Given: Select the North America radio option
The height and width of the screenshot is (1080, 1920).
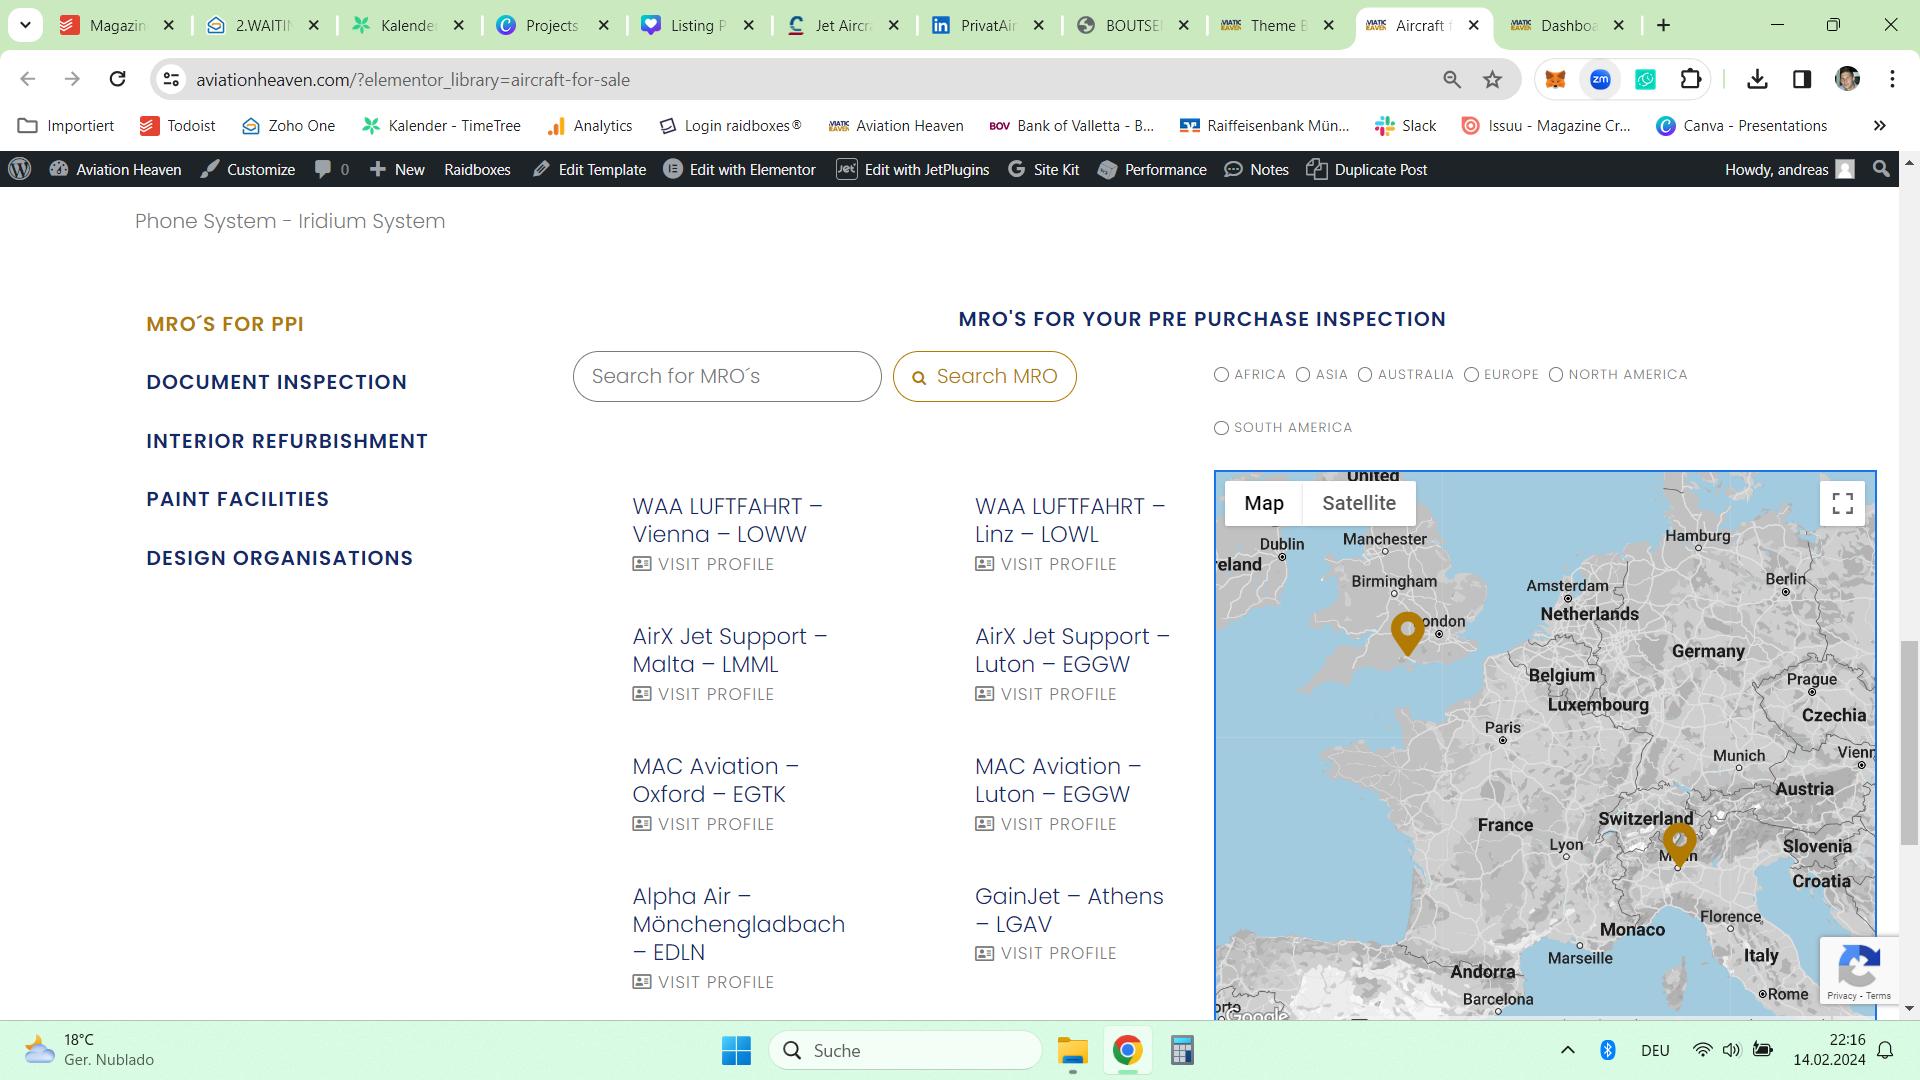Looking at the screenshot, I should (1556, 375).
